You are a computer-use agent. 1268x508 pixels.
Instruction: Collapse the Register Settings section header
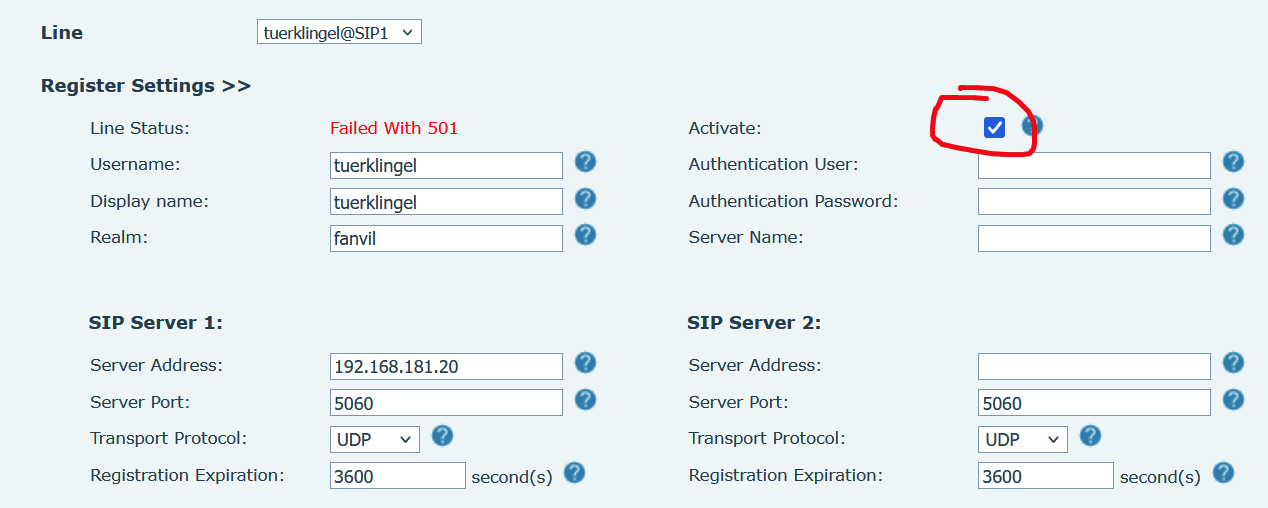145,86
